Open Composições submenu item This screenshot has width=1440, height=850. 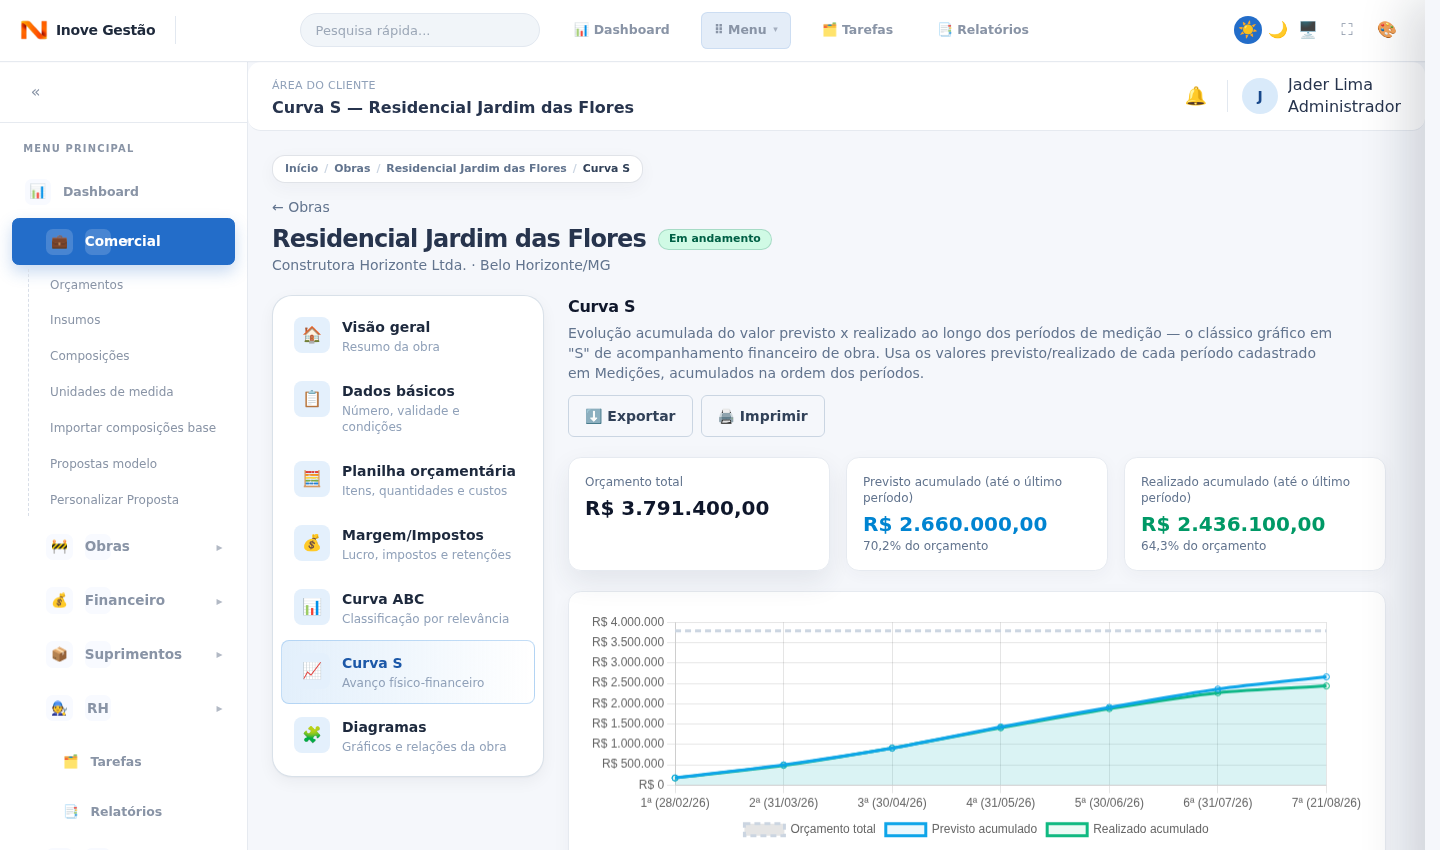pos(90,356)
